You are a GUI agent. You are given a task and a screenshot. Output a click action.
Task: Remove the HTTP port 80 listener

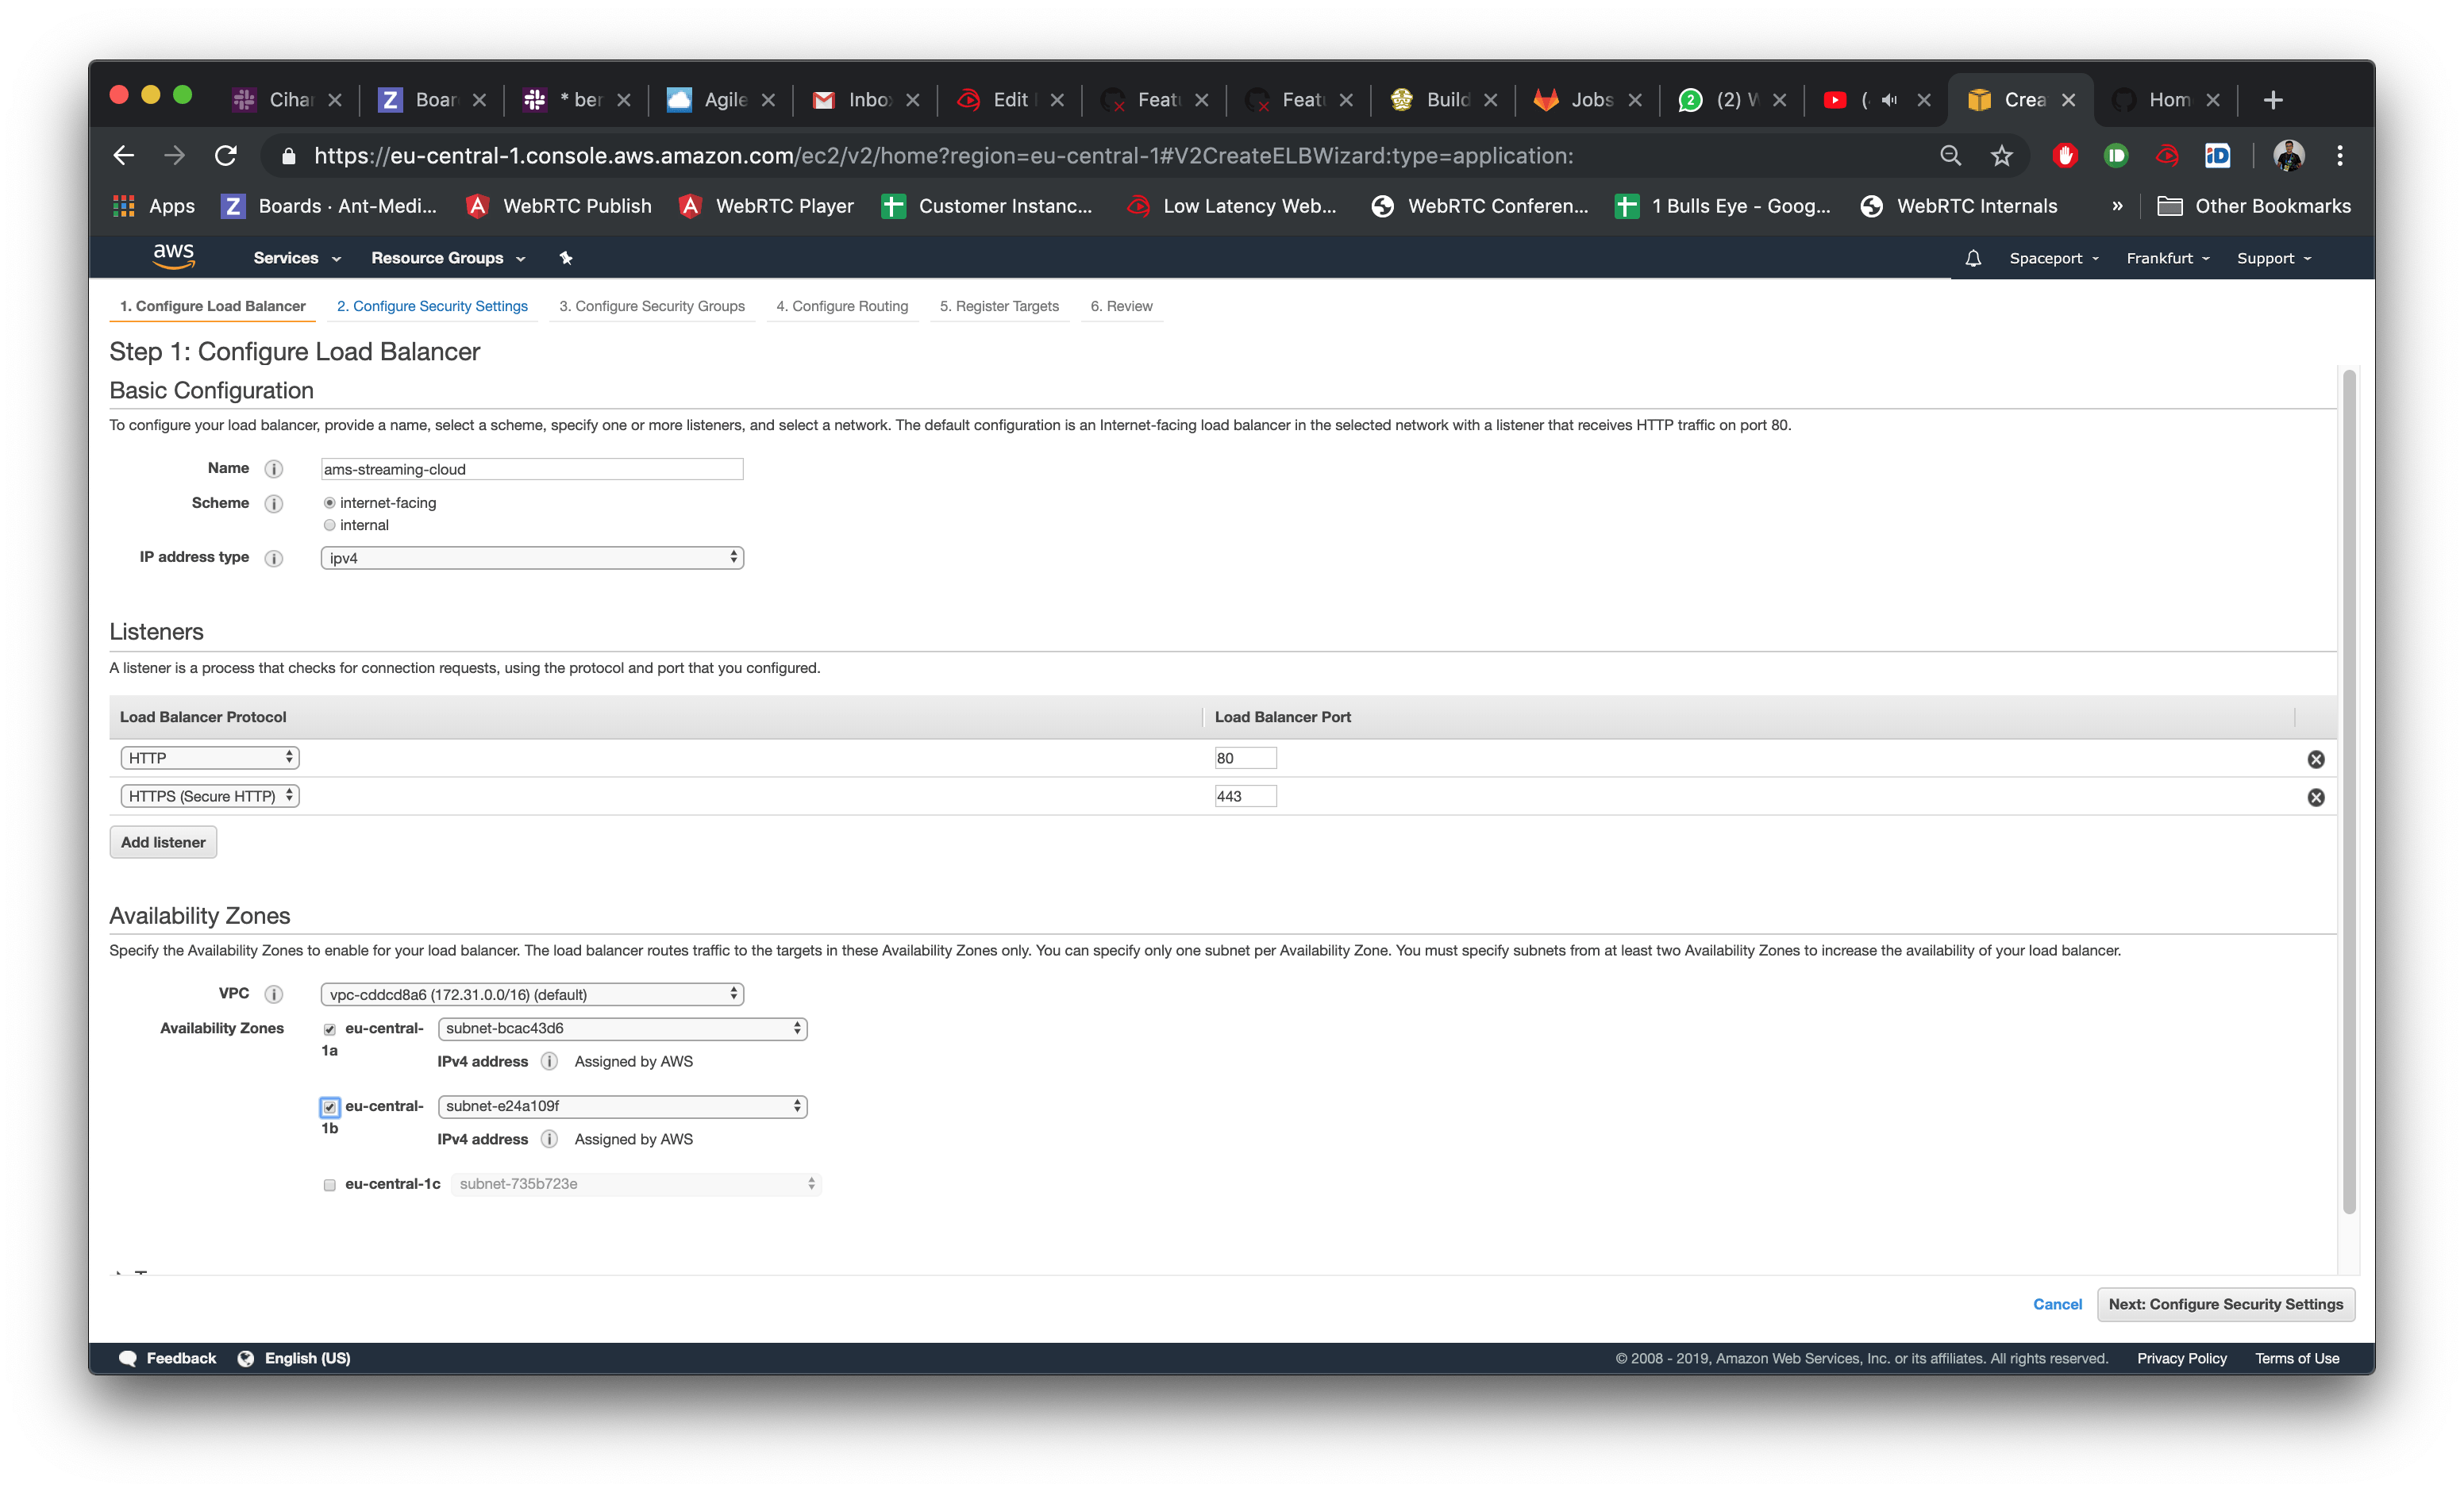pos(2315,759)
